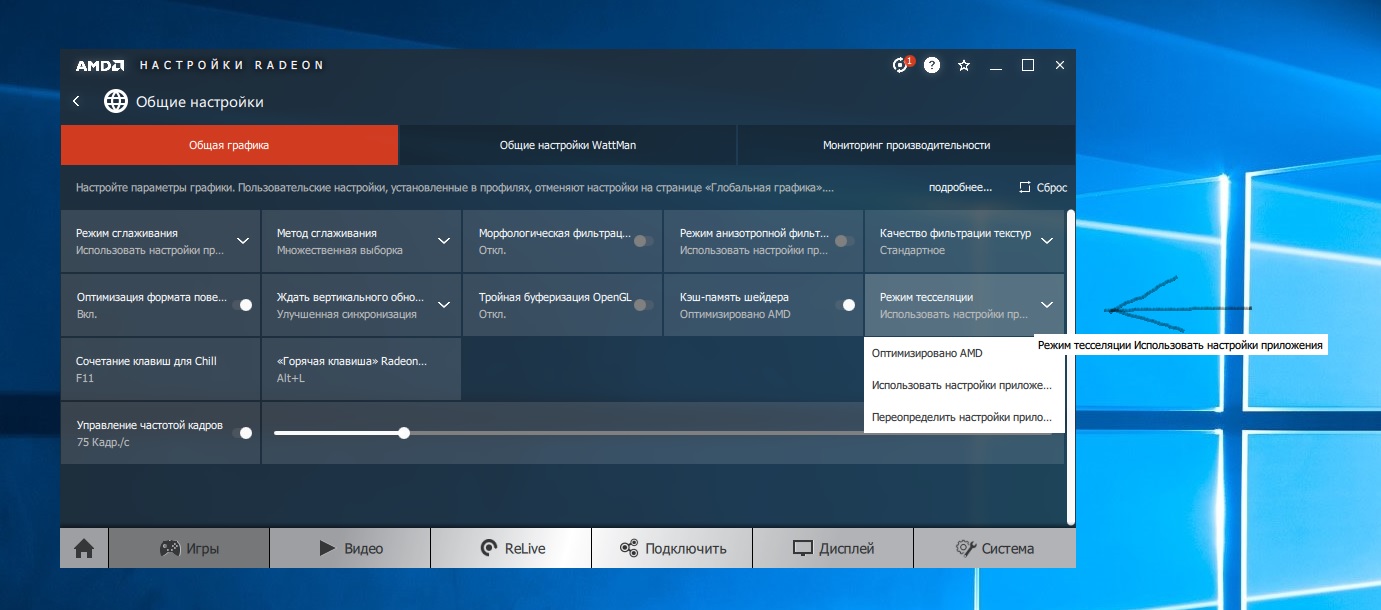
Task: Click the favorites star icon in title bar
Action: [964, 65]
